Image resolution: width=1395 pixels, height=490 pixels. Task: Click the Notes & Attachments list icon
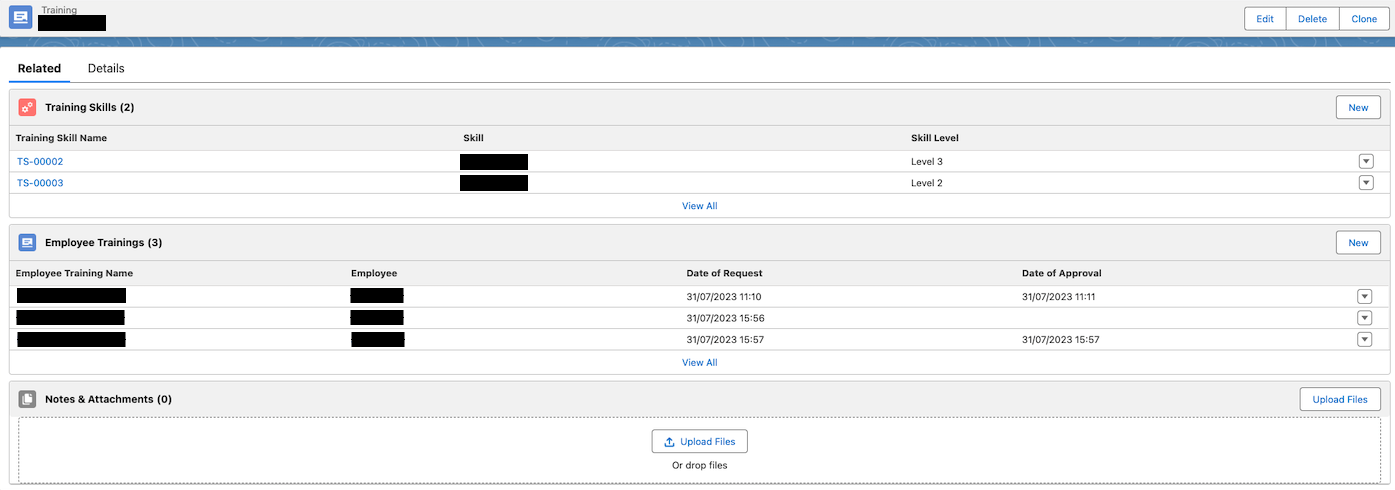[x=27, y=399]
